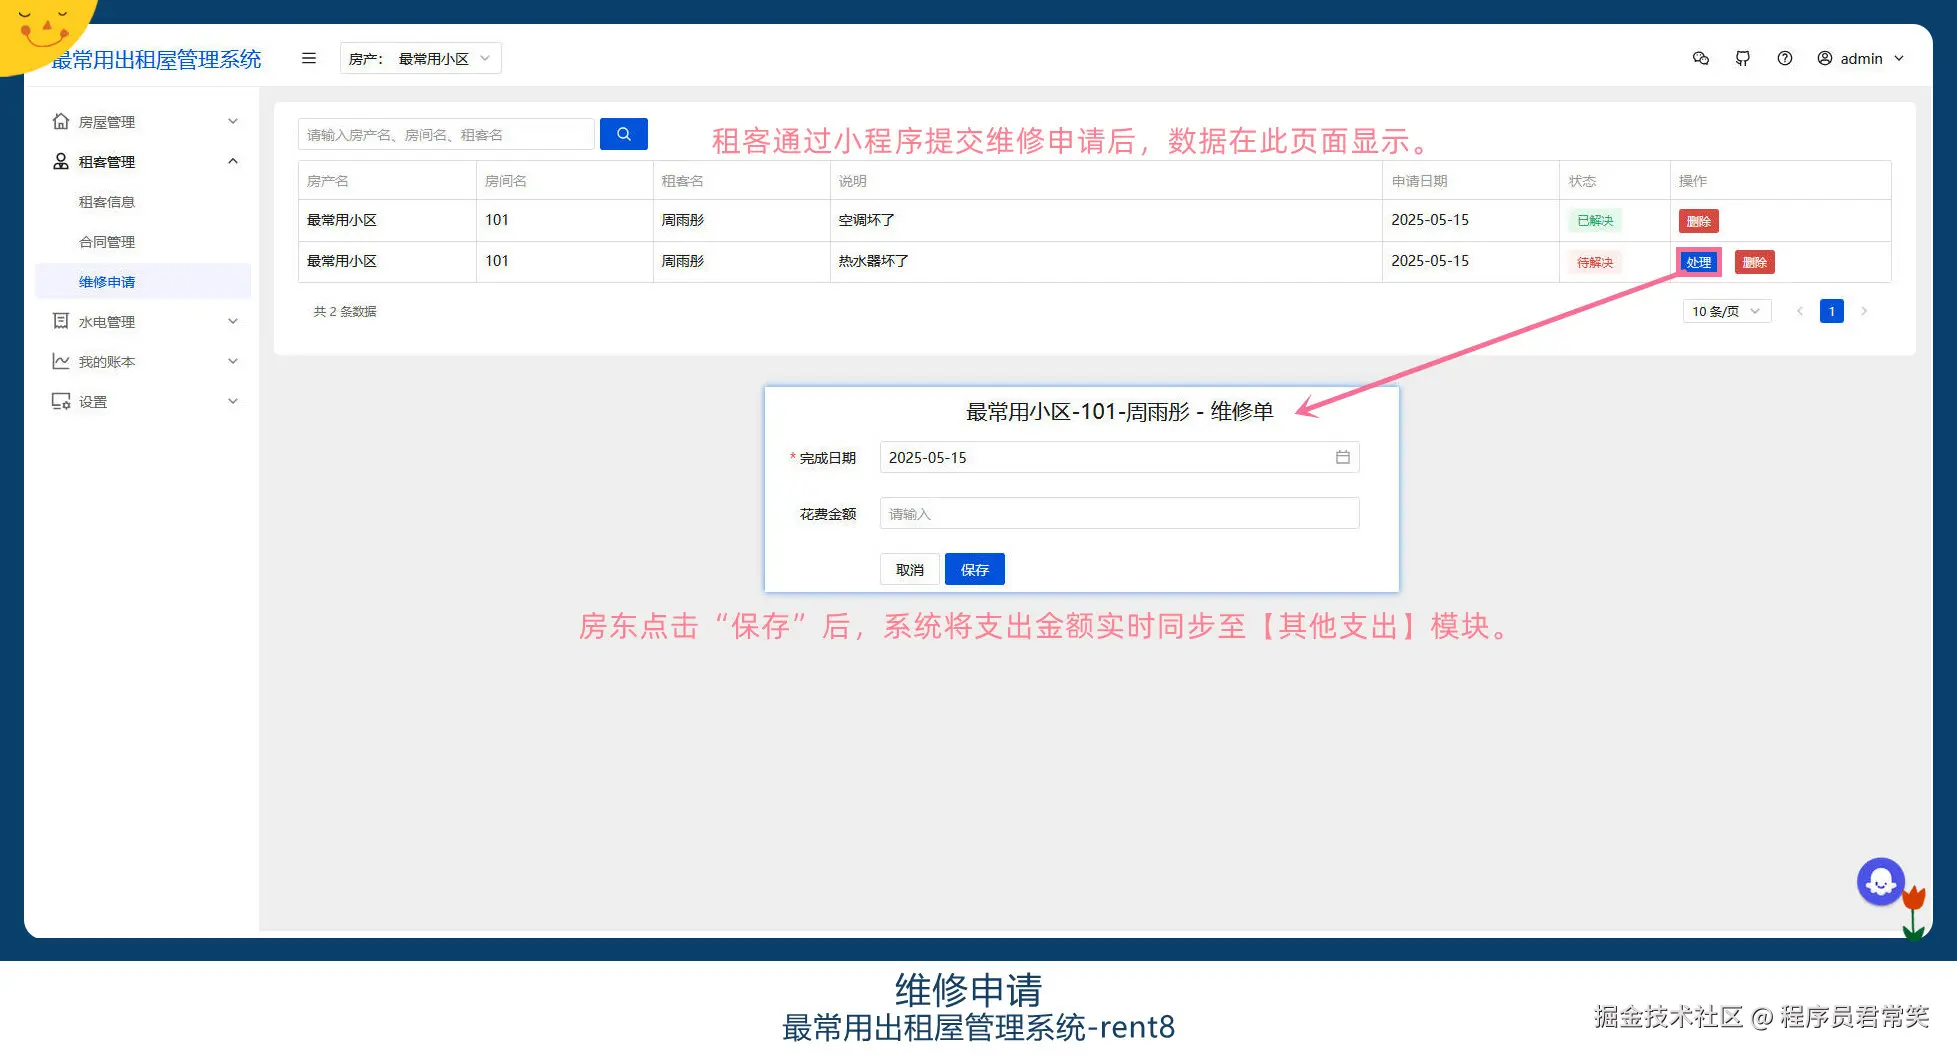Viewport: 1957px width, 1058px height.
Task: Select the receipt icon next to 水电管理
Action: pyautogui.click(x=61, y=321)
